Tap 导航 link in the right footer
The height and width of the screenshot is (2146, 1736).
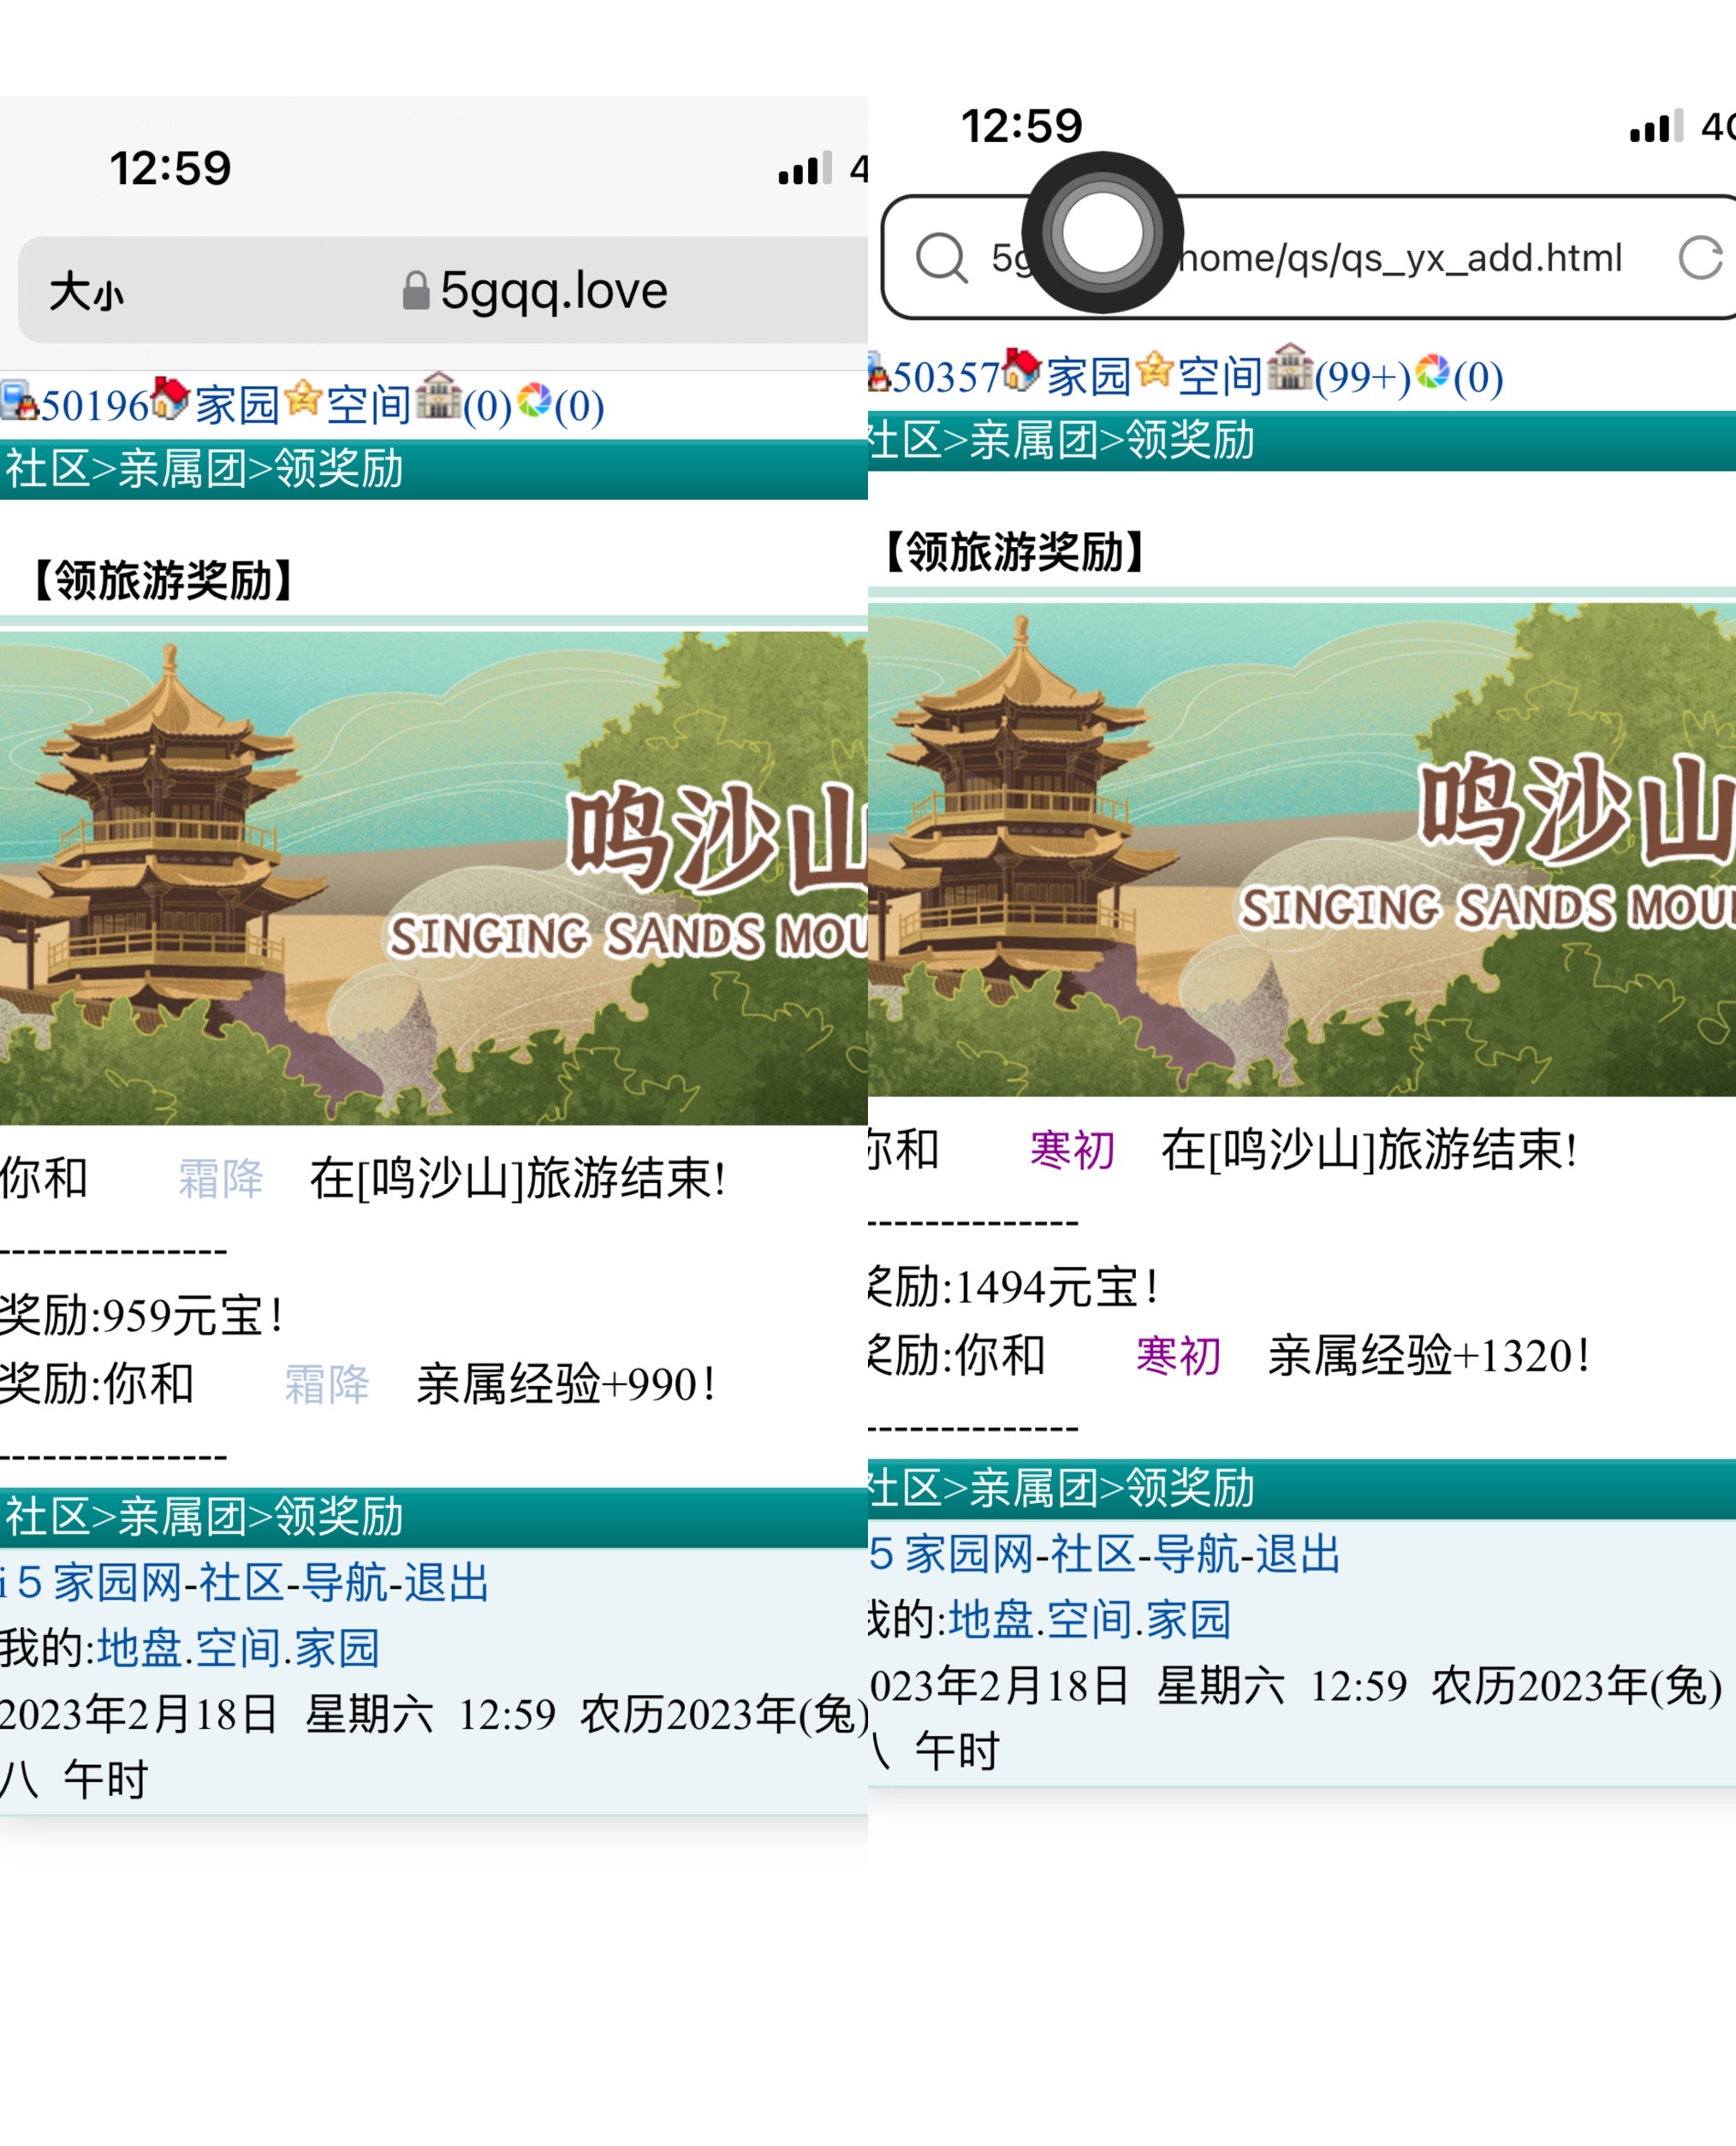1196,1554
